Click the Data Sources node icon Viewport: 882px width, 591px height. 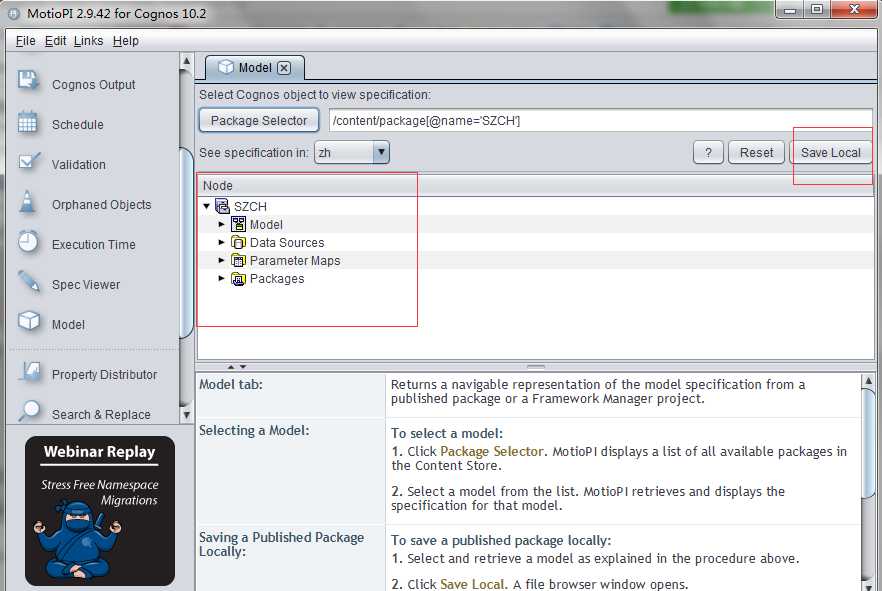pos(238,242)
